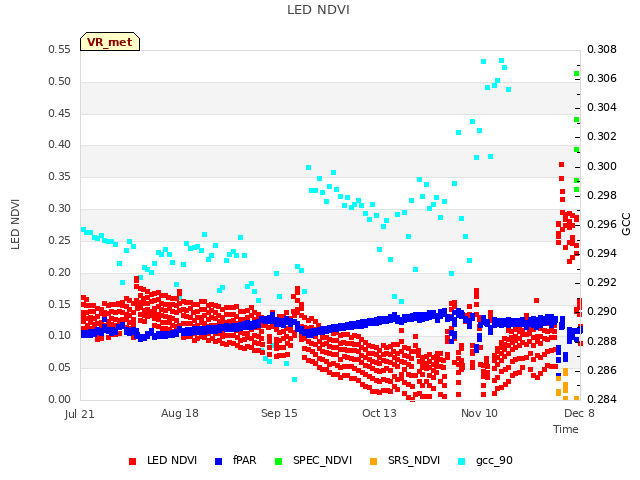Click the 0.25 left axis value
Viewport: 640px width, 480px height.
coord(60,240)
